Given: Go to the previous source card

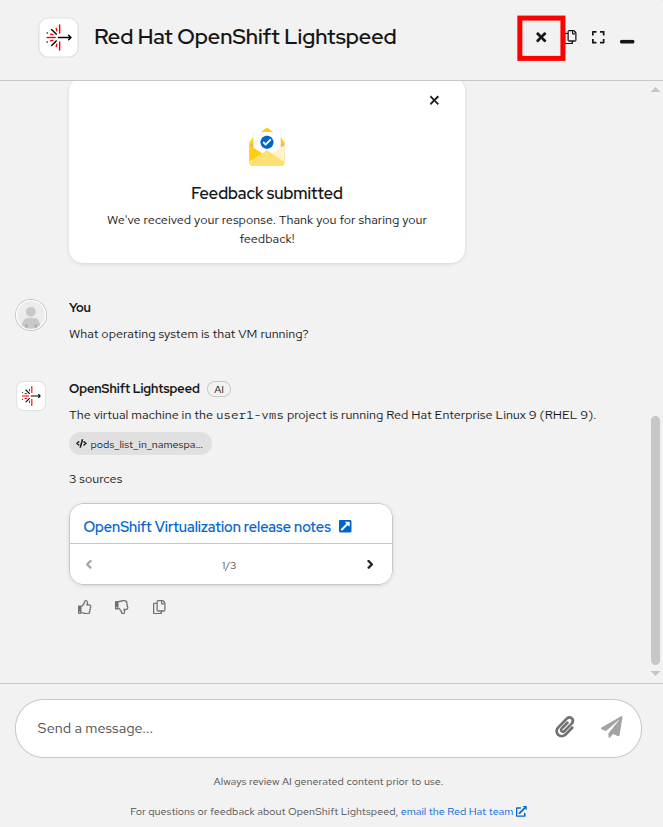Looking at the screenshot, I should (89, 565).
